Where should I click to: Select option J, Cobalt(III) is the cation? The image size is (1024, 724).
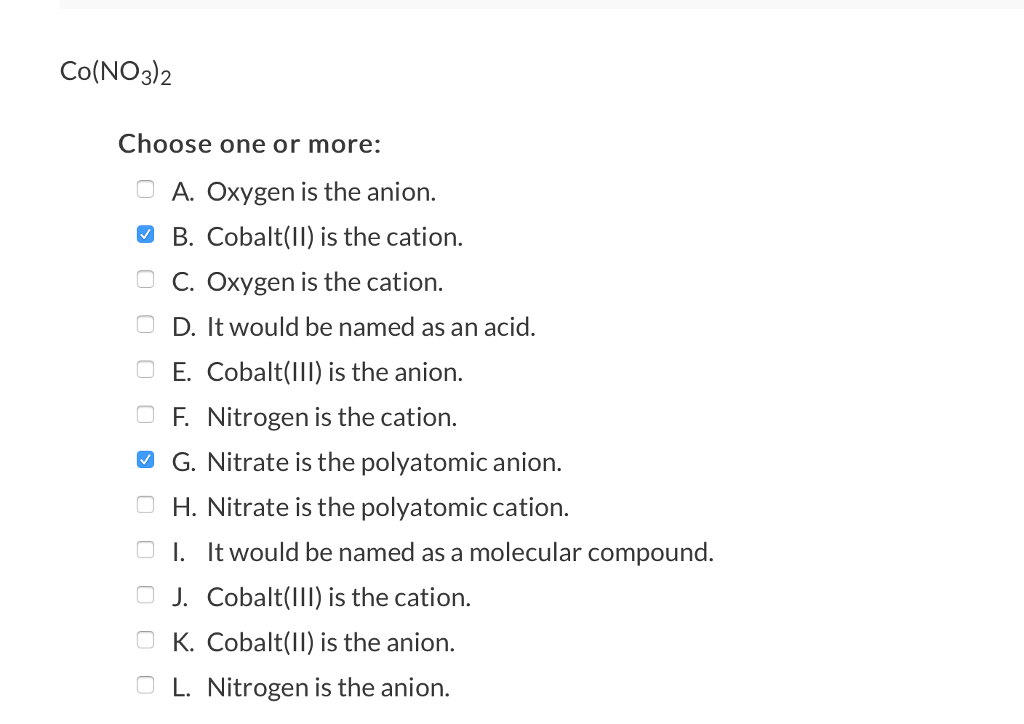click(x=145, y=594)
